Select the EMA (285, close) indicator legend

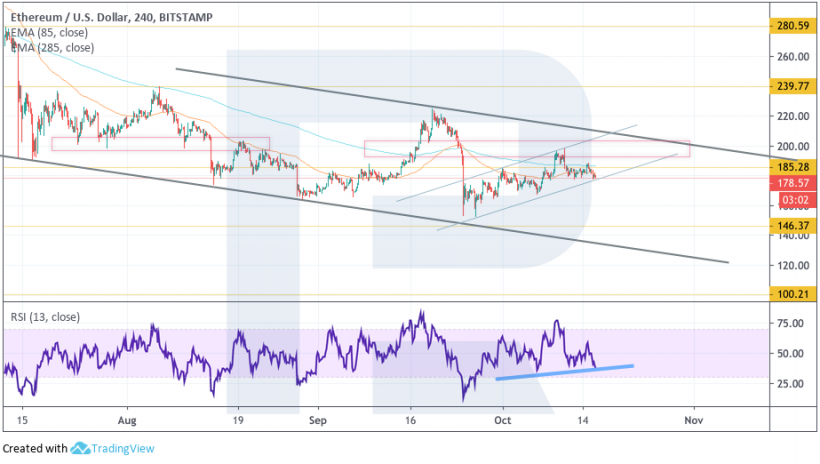point(52,47)
